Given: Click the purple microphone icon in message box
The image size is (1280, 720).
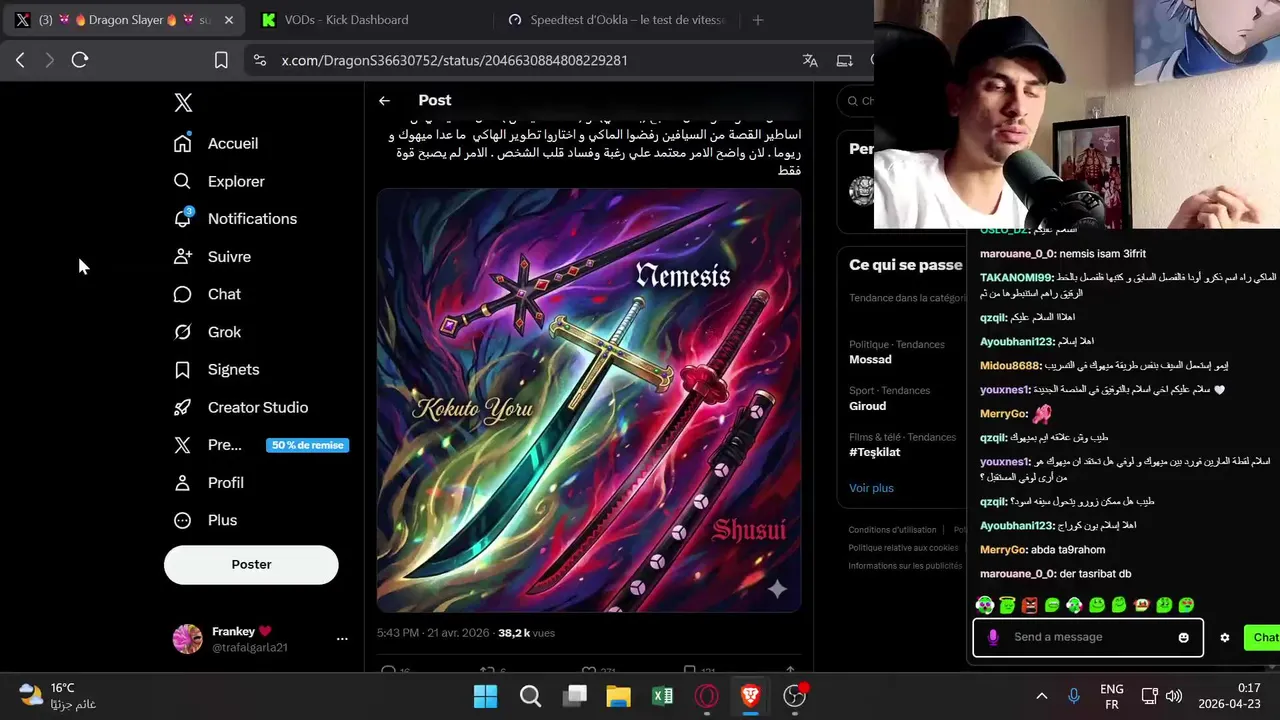Looking at the screenshot, I should coord(993,637).
